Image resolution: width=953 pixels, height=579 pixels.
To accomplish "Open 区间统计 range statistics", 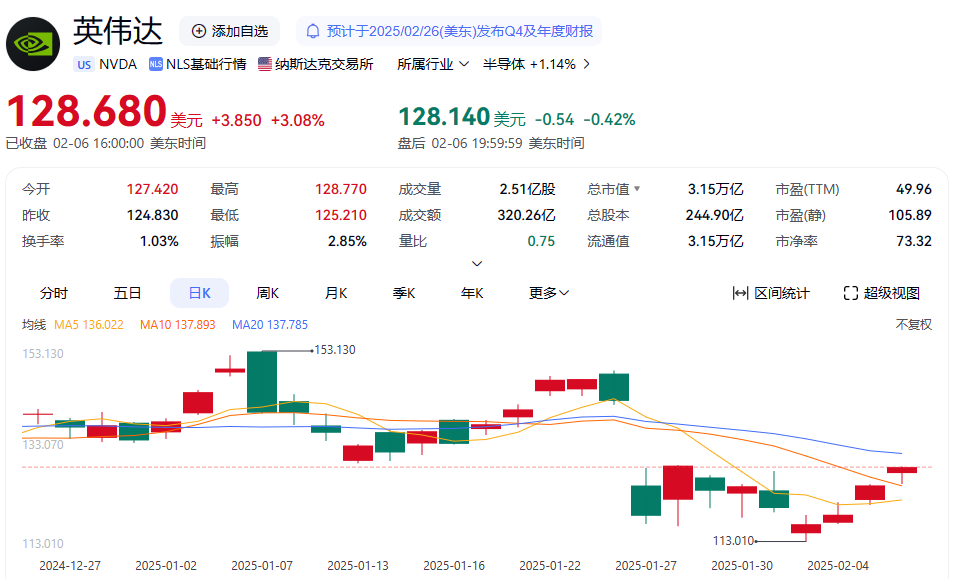I will [771, 293].
